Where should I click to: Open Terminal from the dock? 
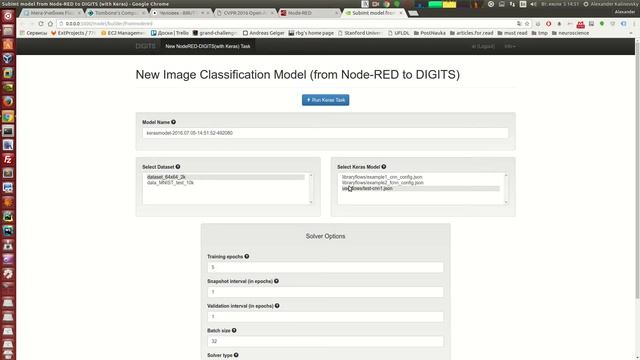(x=8, y=131)
